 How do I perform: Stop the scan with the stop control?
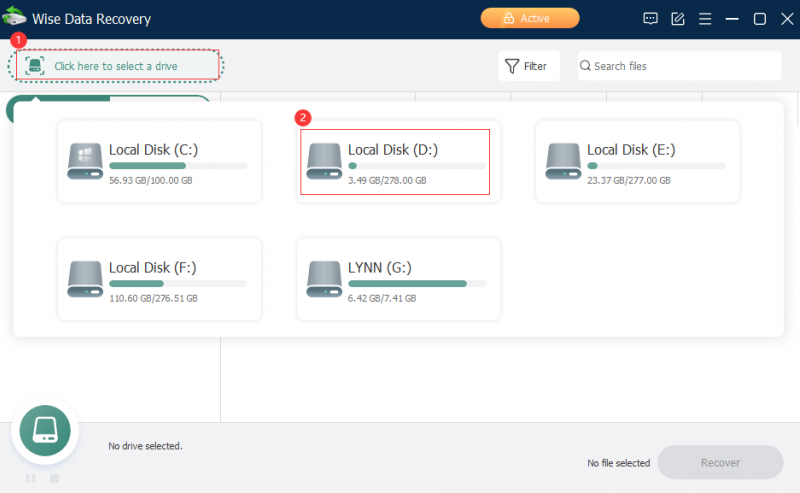55,478
